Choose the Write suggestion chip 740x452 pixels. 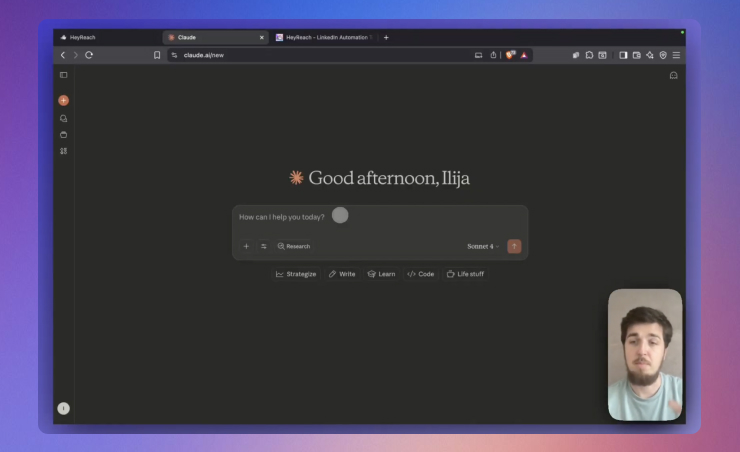[x=342, y=274]
